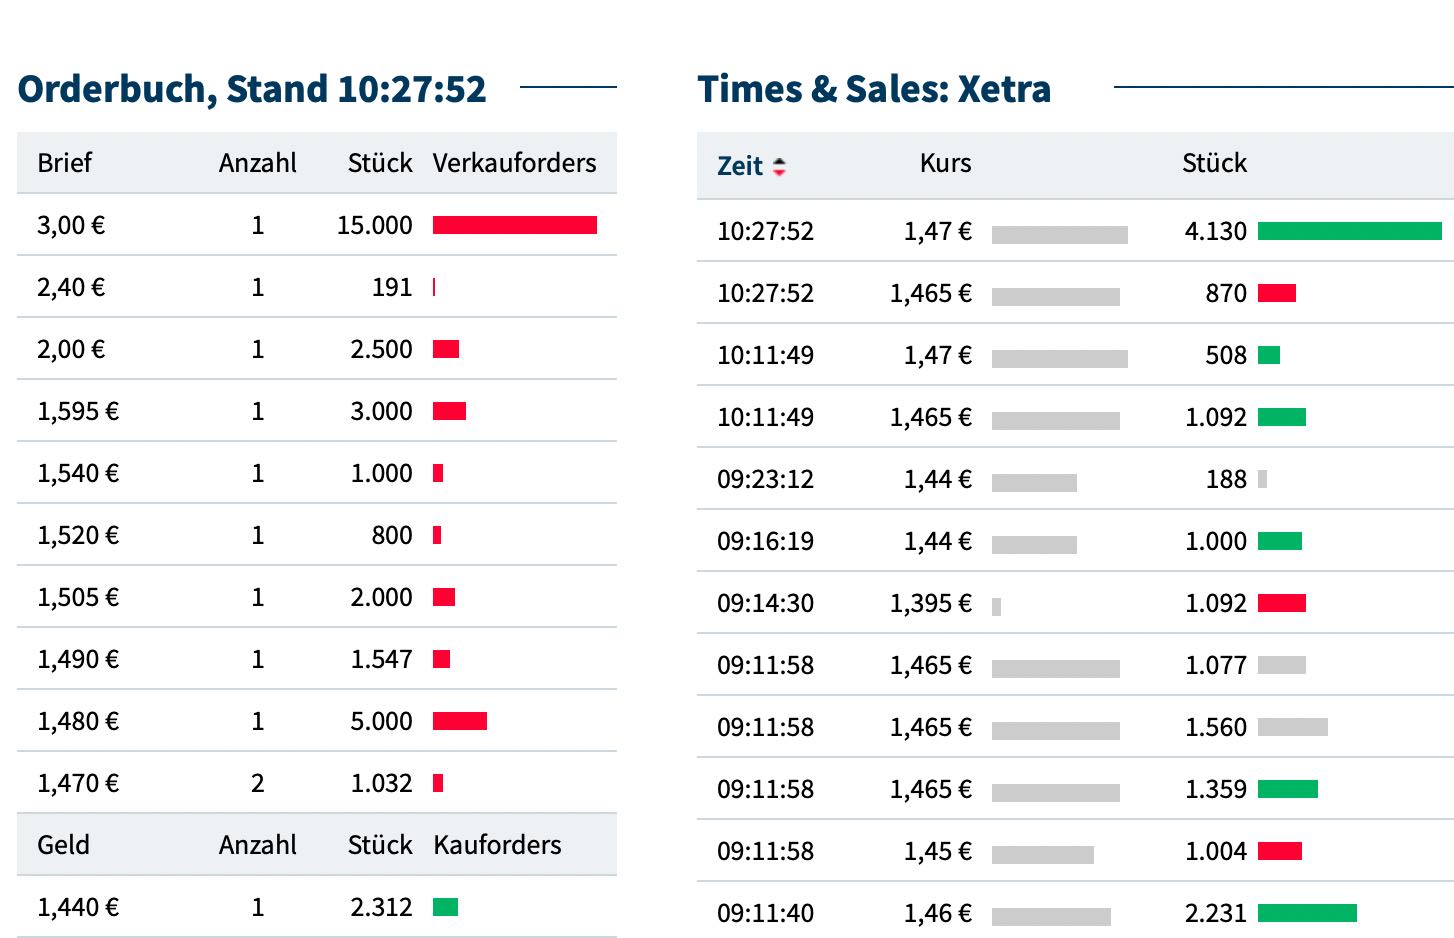Click the 3,00 € Brief price entry
Image resolution: width=1454 pixels, height=938 pixels.
[70, 225]
